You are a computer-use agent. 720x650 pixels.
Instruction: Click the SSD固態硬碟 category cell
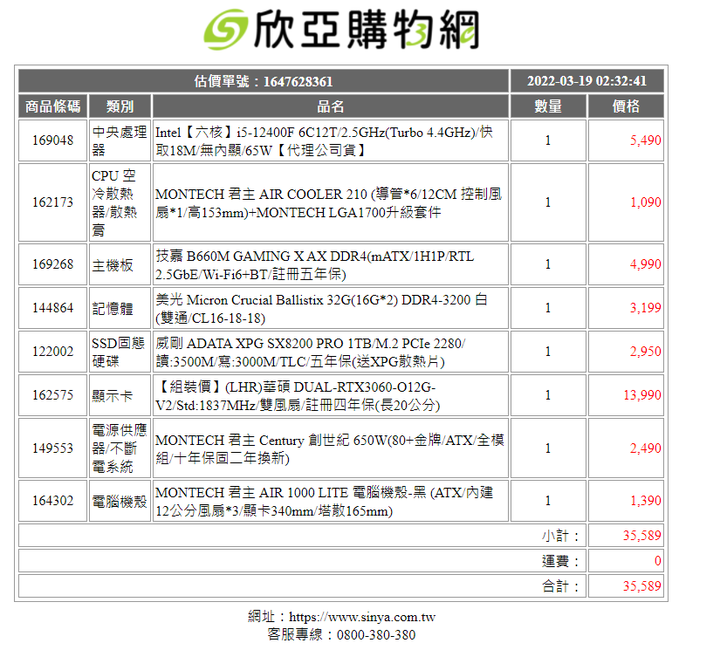(118, 352)
